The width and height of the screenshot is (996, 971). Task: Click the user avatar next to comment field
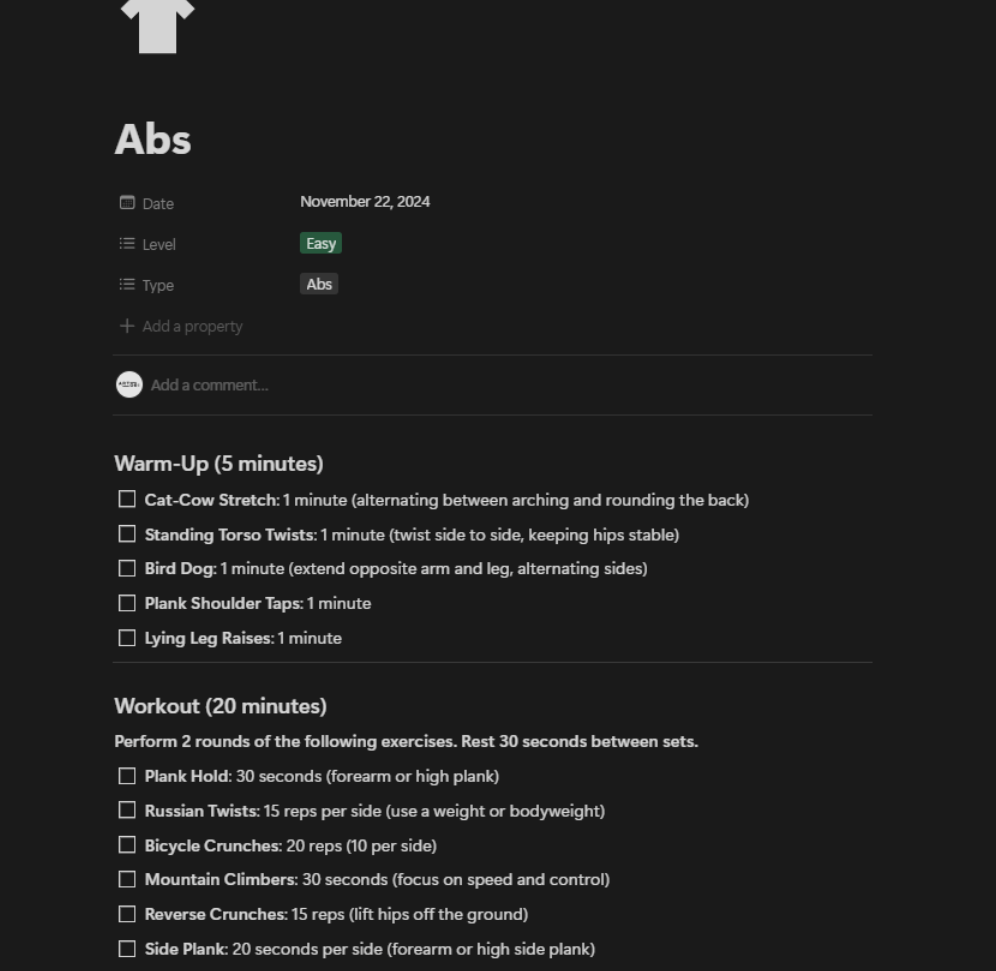click(x=129, y=384)
